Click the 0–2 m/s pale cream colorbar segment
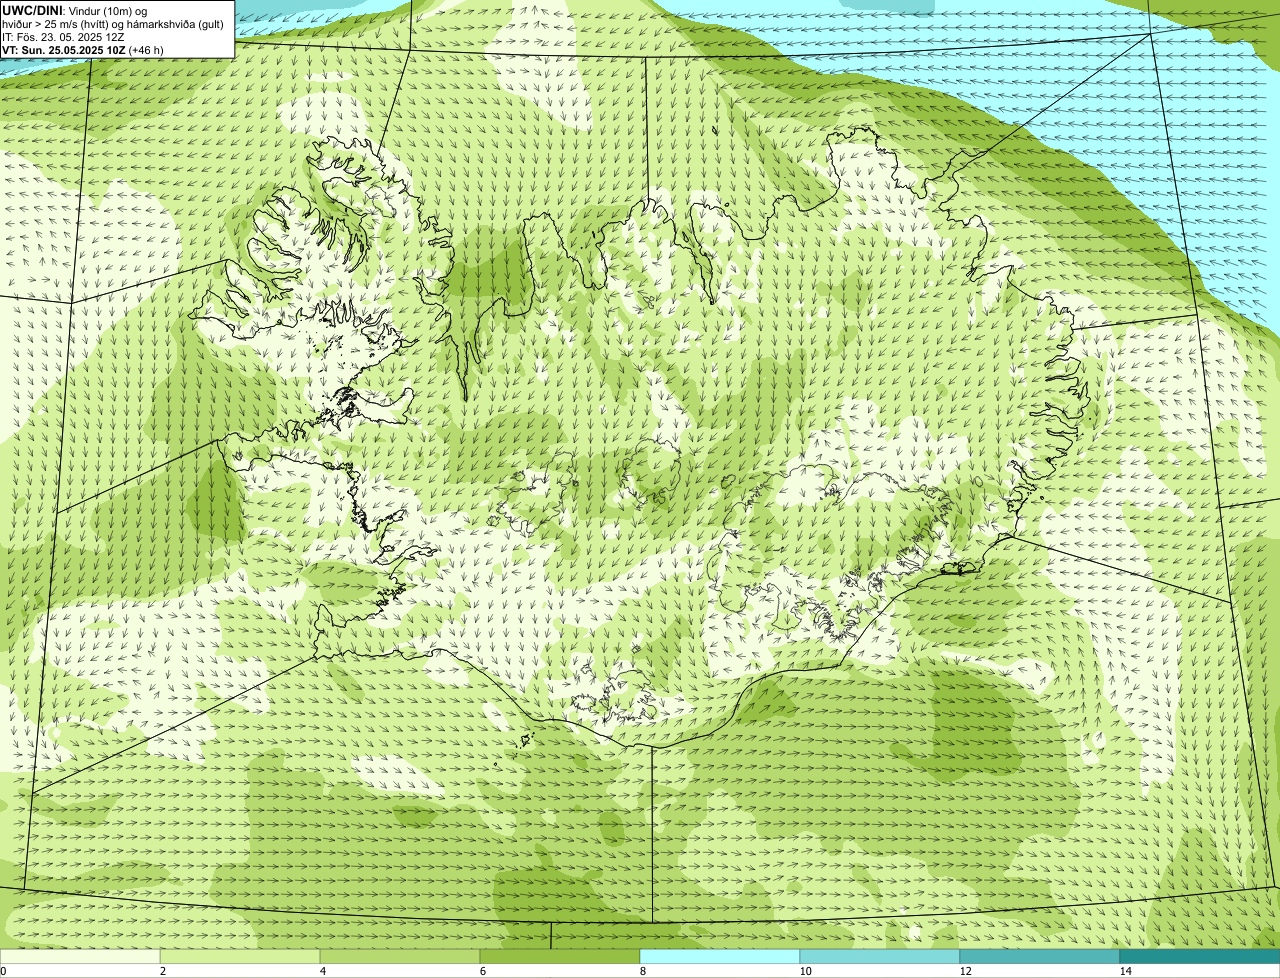 click(80, 956)
